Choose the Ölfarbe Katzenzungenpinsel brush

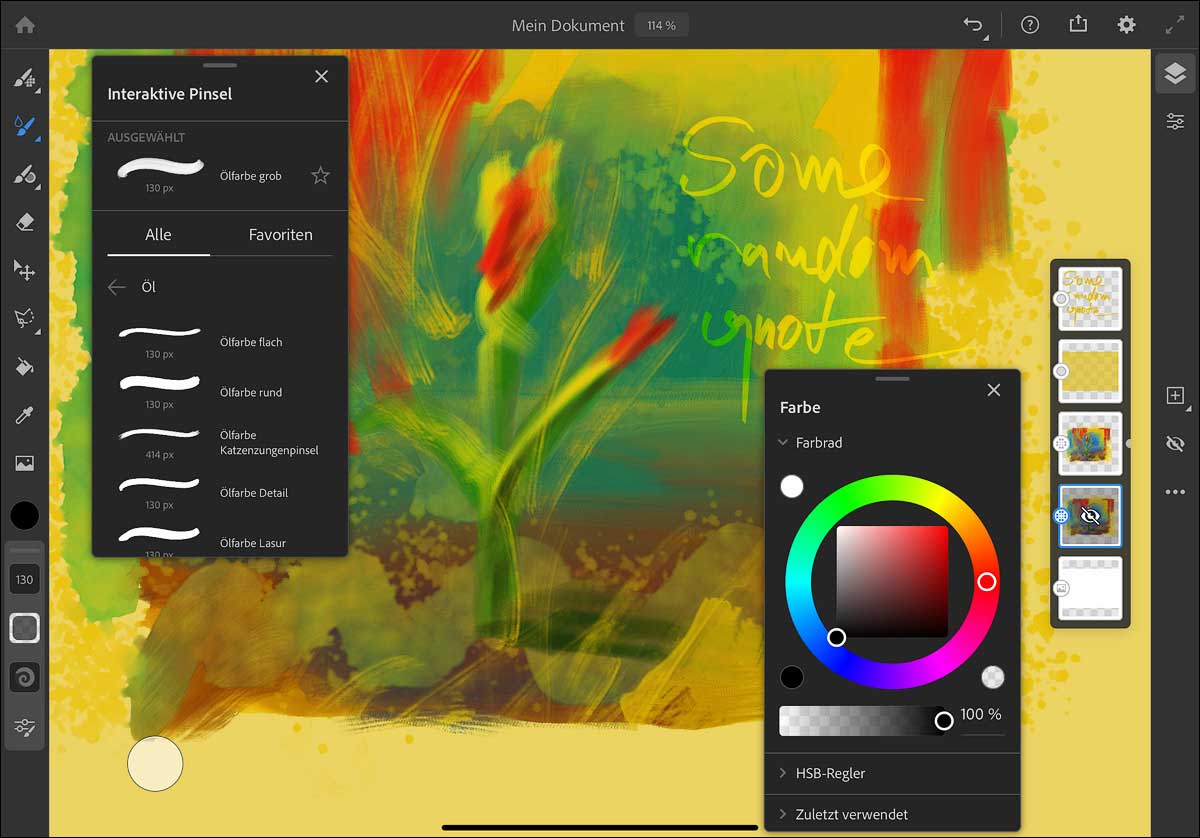click(x=220, y=443)
